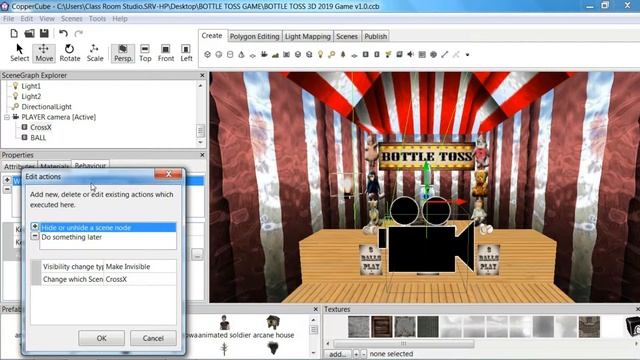Select 'Hide or unhide a scene node' action

(x=108, y=227)
